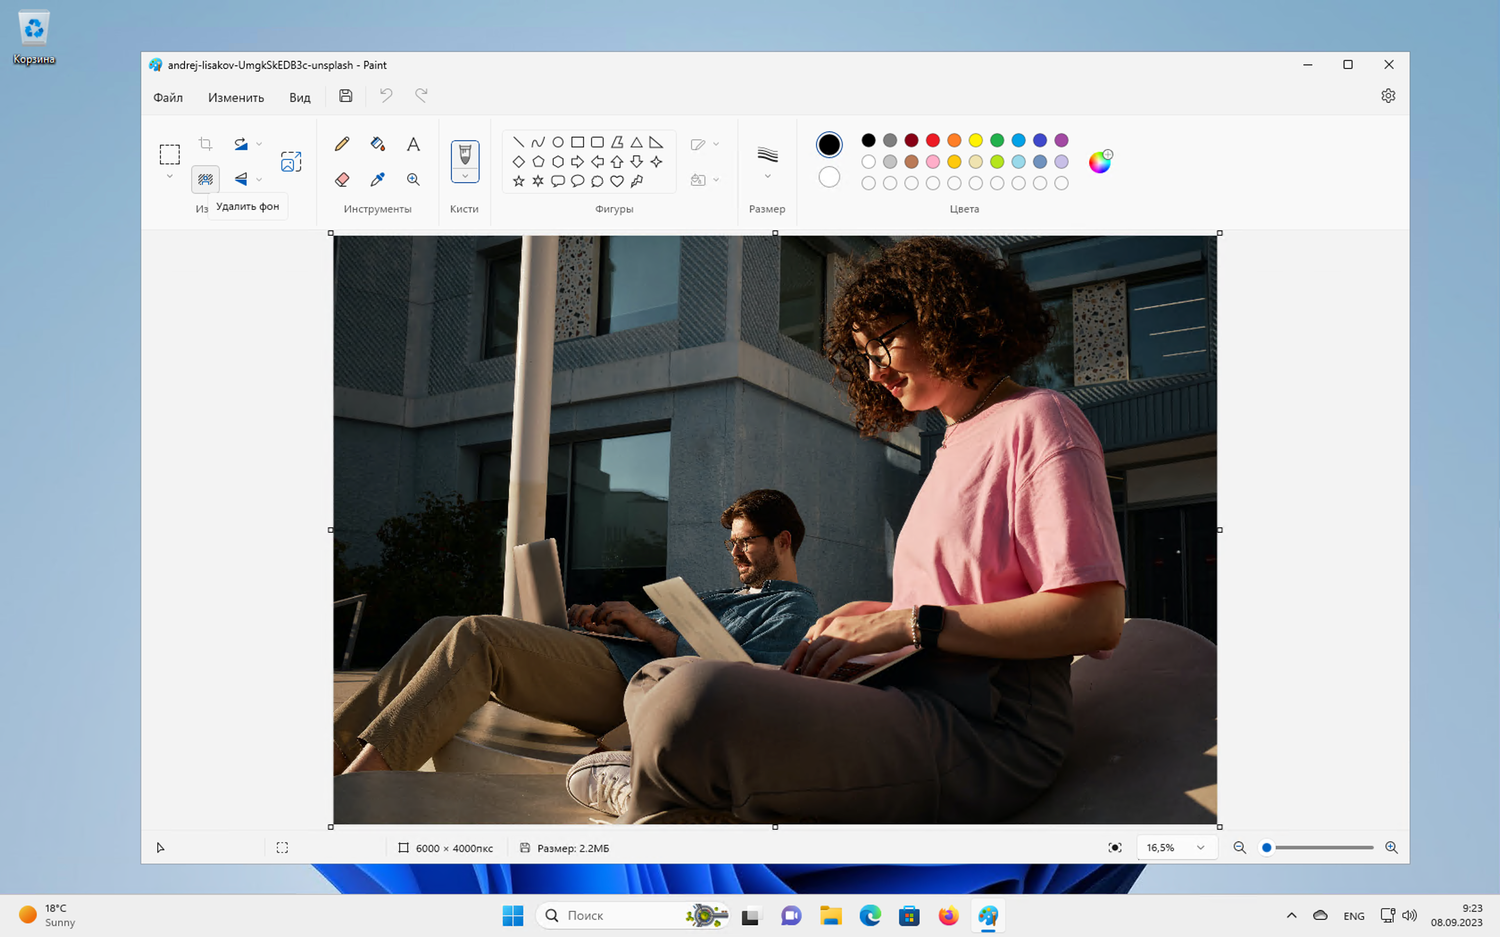This screenshot has height=937, width=1500.
Task: Open the weather widget 18°C Sunny
Action: [x=48, y=915]
